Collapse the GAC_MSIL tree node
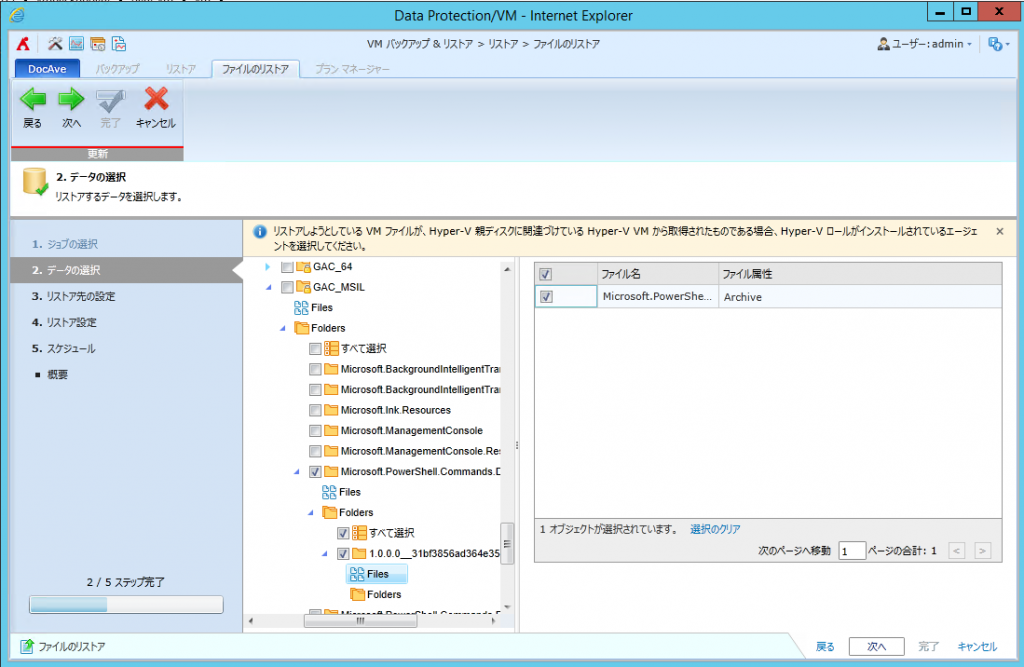This screenshot has width=1024, height=667. coord(268,287)
